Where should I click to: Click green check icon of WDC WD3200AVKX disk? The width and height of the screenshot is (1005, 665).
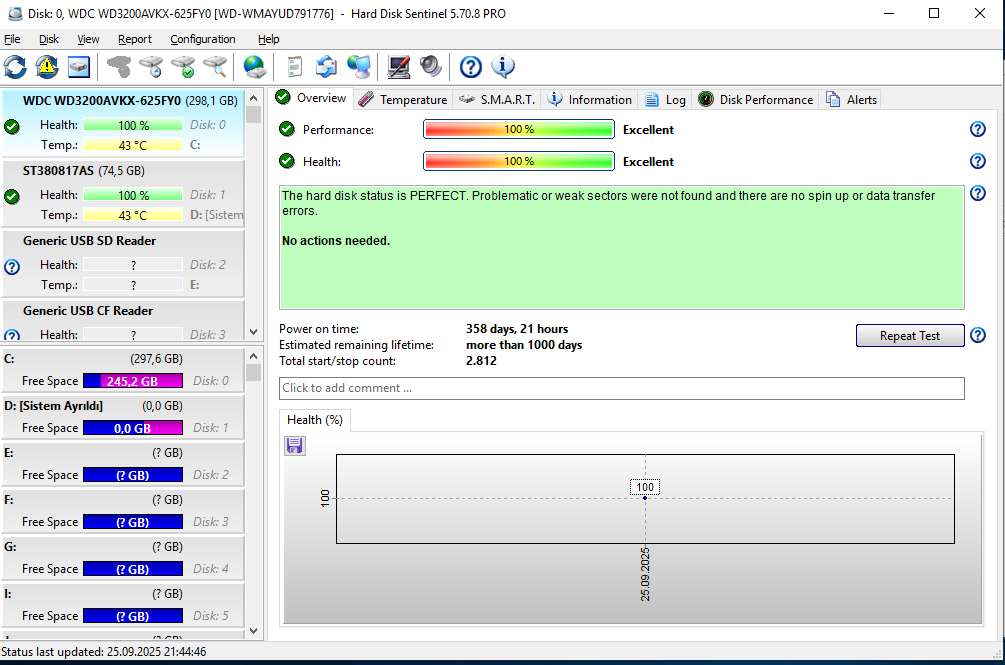(x=12, y=126)
